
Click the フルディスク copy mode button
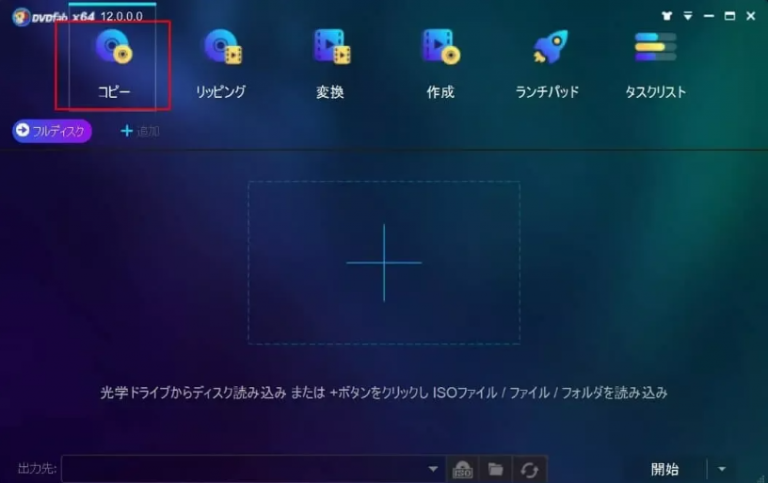coord(52,131)
